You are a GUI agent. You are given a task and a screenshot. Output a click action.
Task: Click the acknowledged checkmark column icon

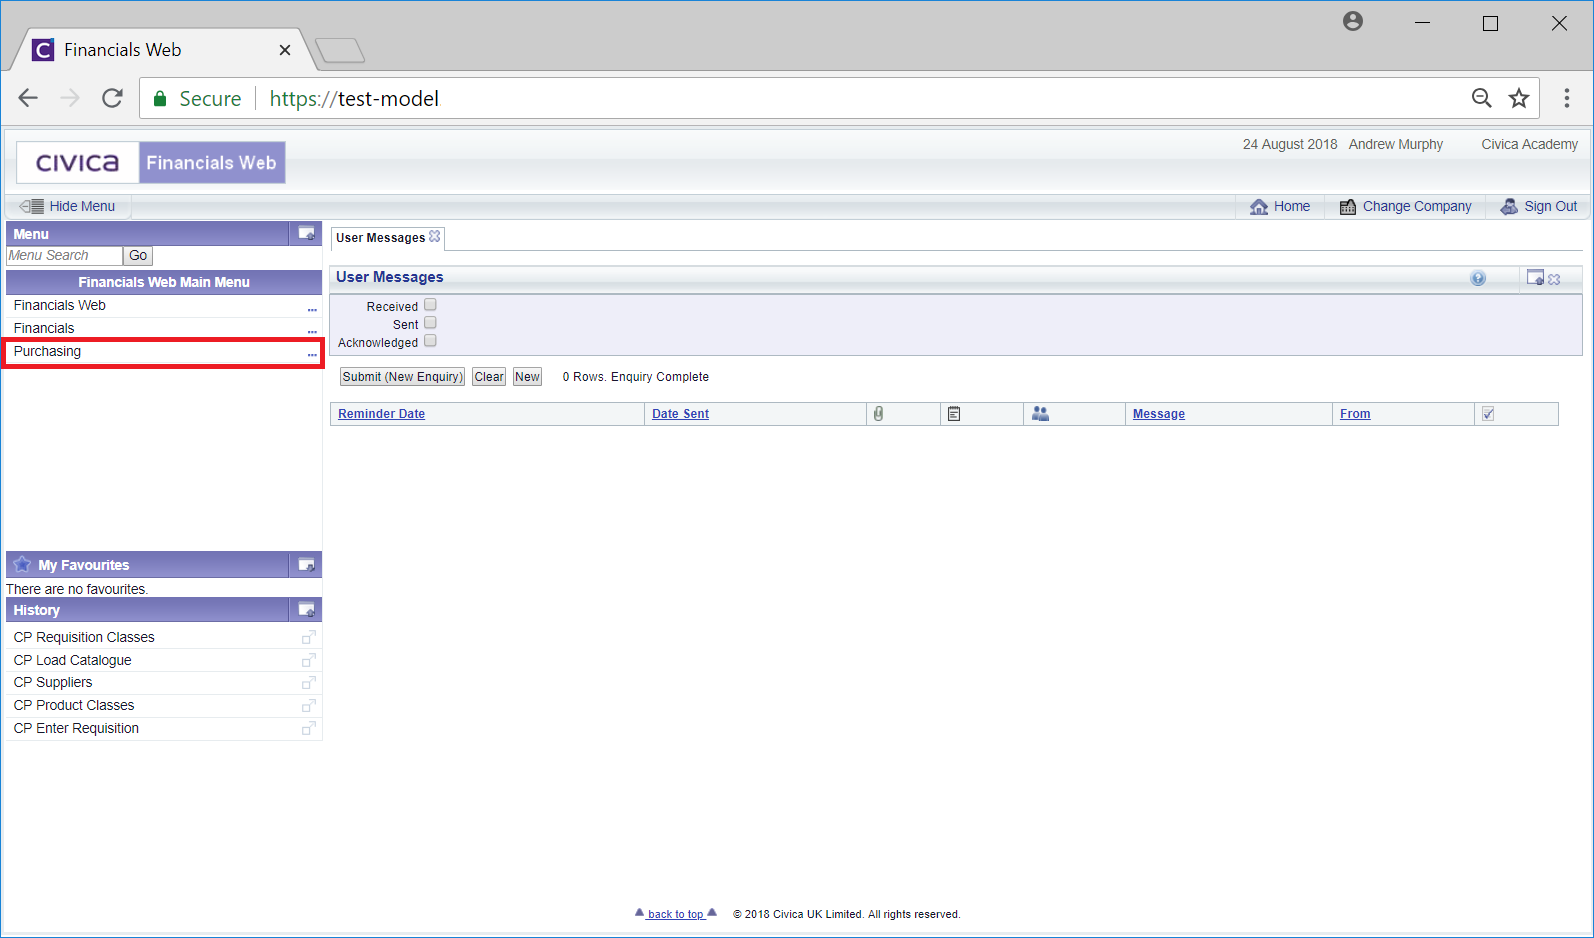[x=1488, y=414]
